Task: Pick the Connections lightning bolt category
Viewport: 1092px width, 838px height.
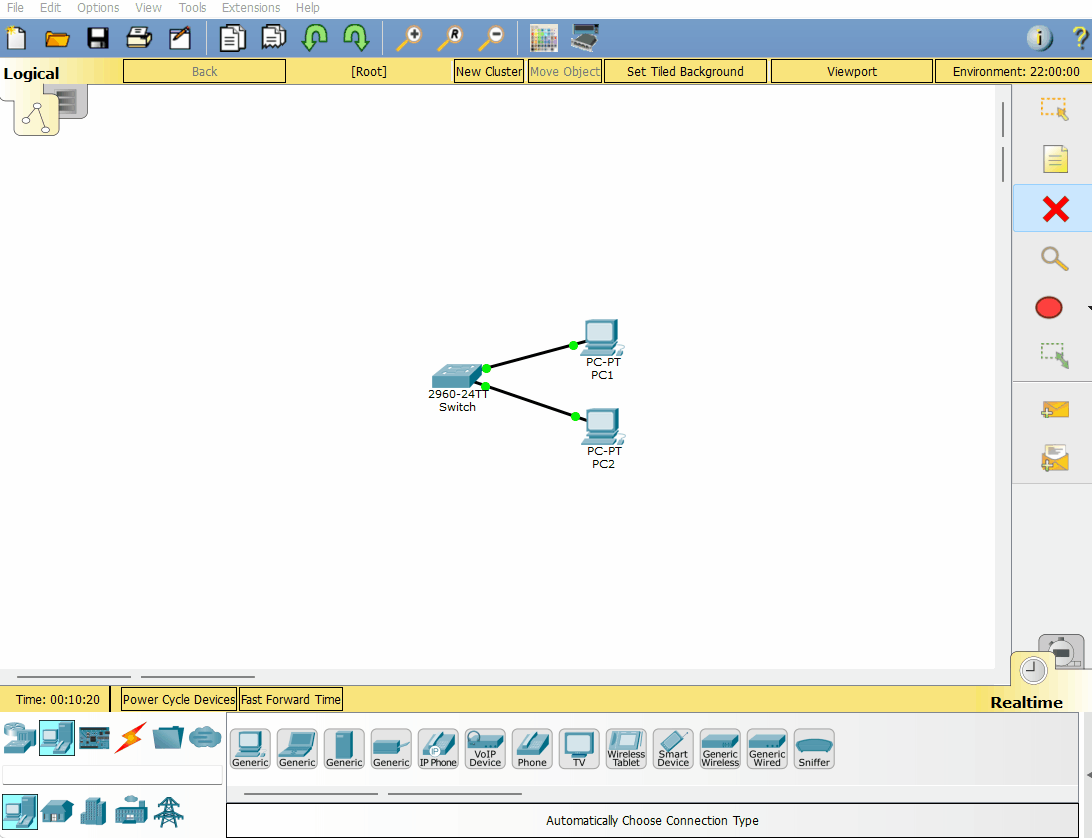Action: (x=131, y=738)
